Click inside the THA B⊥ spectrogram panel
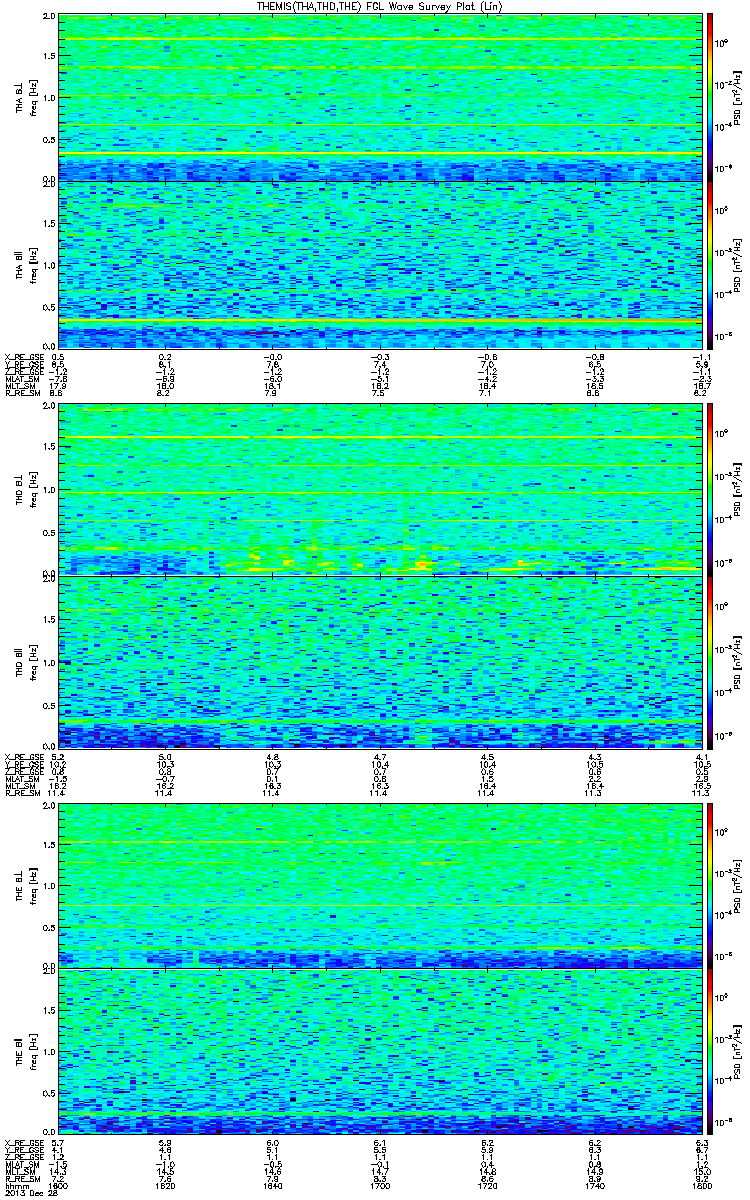The height and width of the screenshot is (1200, 750). pos(379,97)
